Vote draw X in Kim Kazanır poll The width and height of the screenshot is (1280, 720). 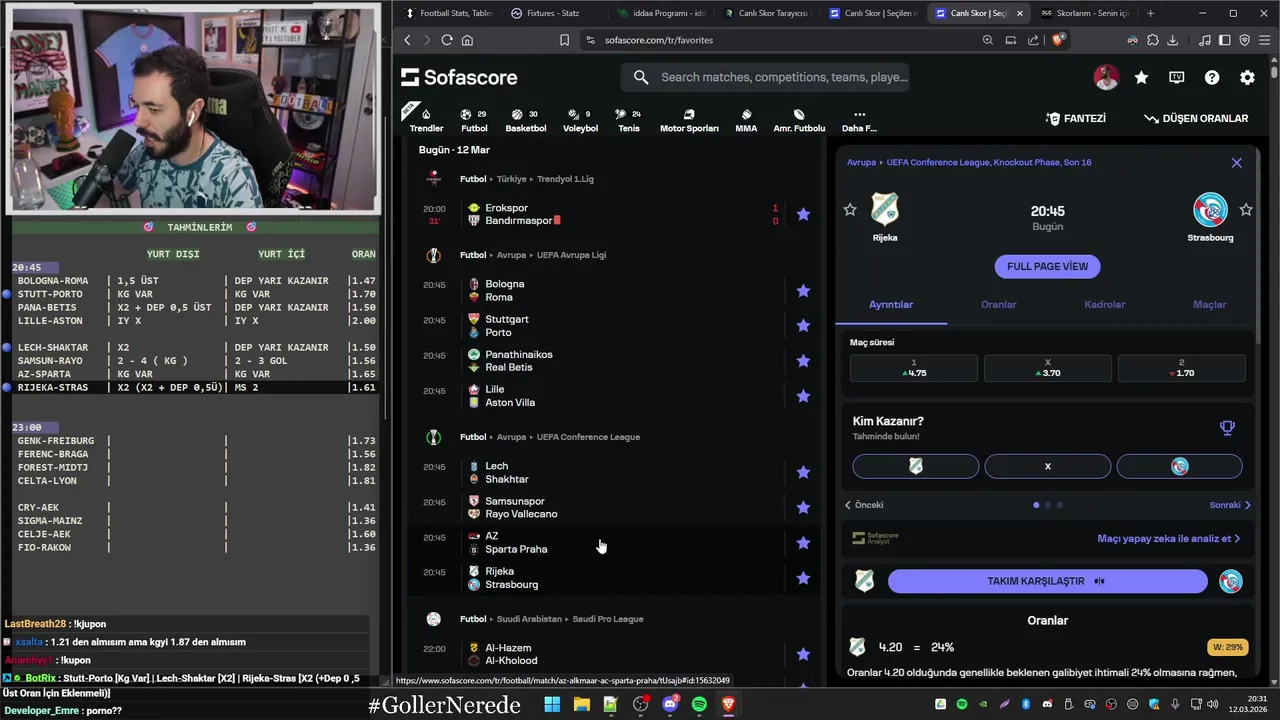(x=1048, y=466)
